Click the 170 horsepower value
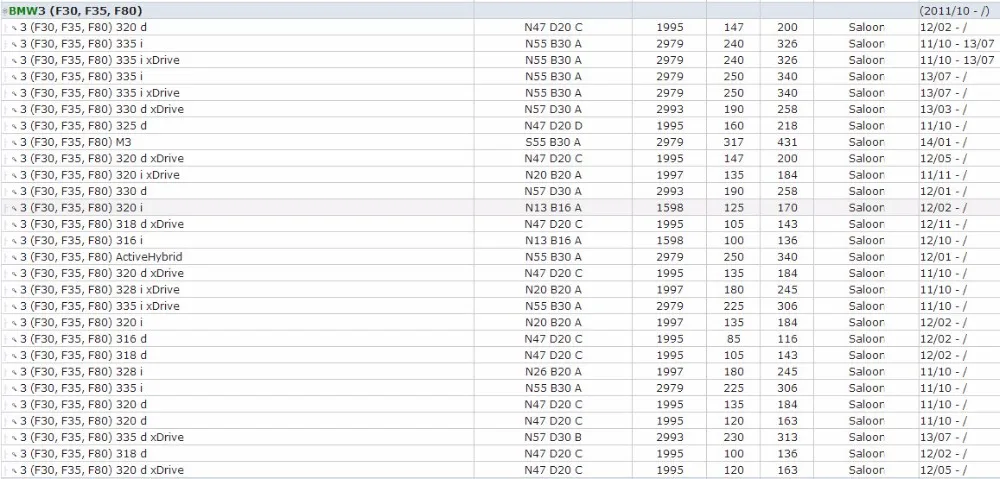Image resolution: width=1000 pixels, height=479 pixels. pyautogui.click(x=787, y=208)
